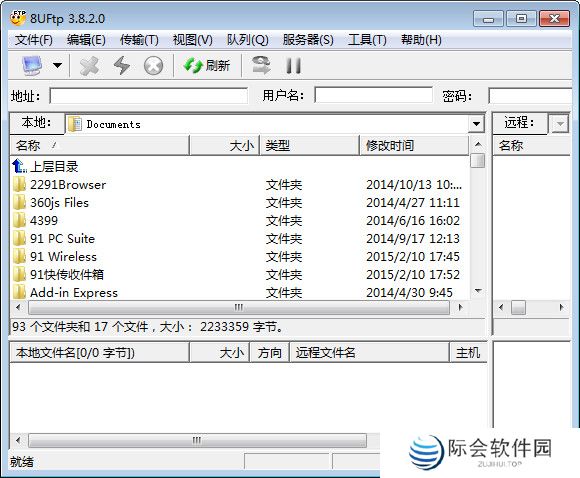Click the disconnect X toolbar icon
The width and height of the screenshot is (580, 478).
90,66
